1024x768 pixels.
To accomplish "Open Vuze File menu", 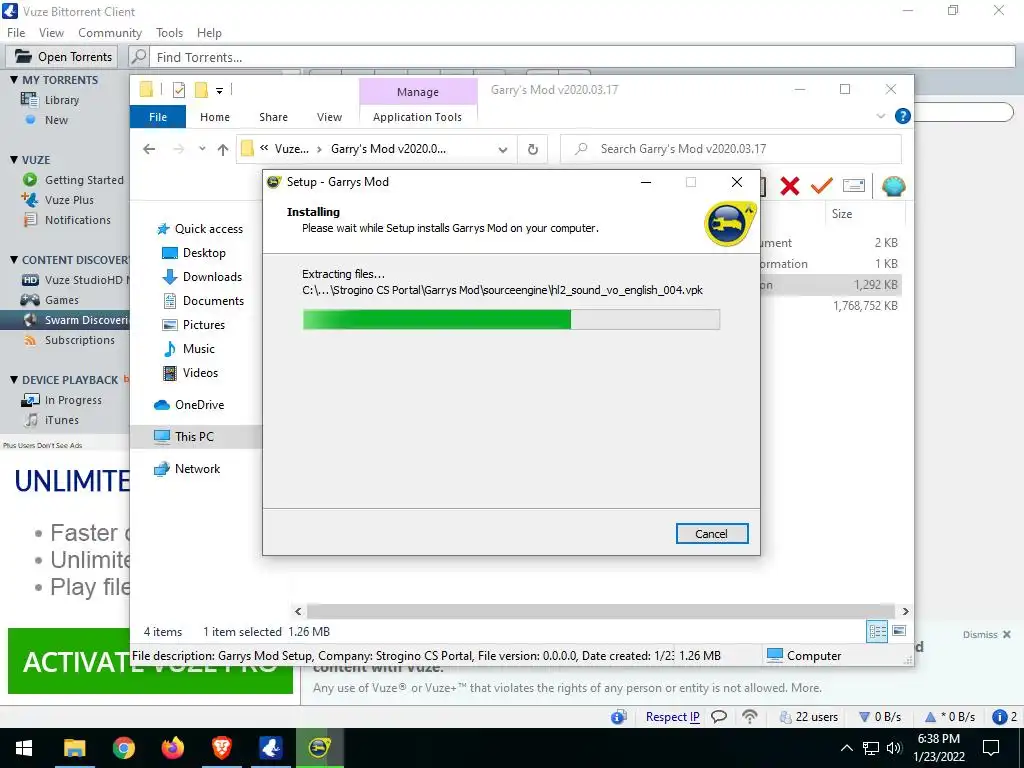I will pos(16,33).
